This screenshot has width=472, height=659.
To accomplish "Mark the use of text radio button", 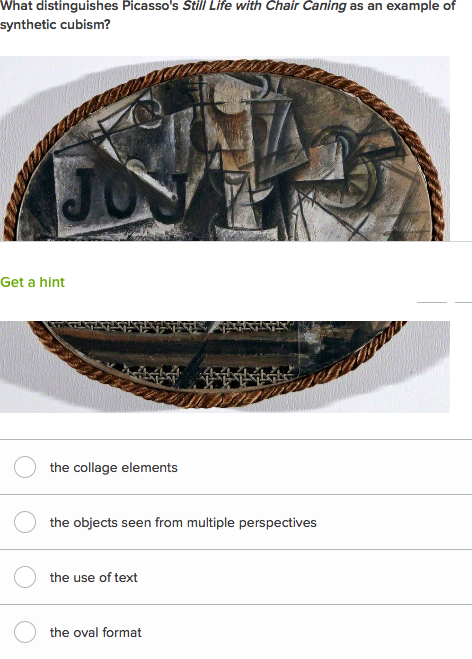I will (x=25, y=577).
